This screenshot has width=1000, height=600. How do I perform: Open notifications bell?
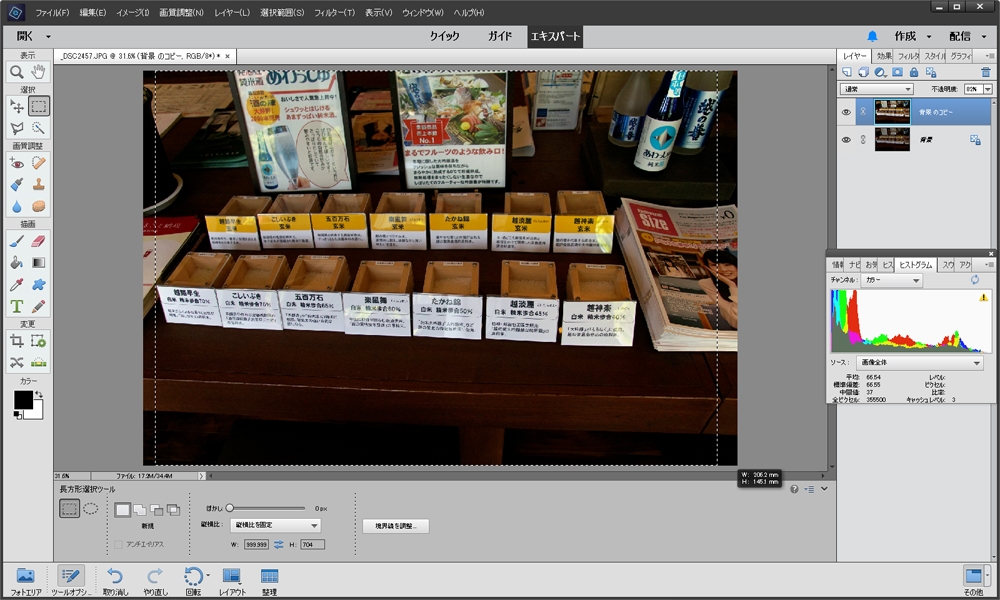tap(872, 36)
